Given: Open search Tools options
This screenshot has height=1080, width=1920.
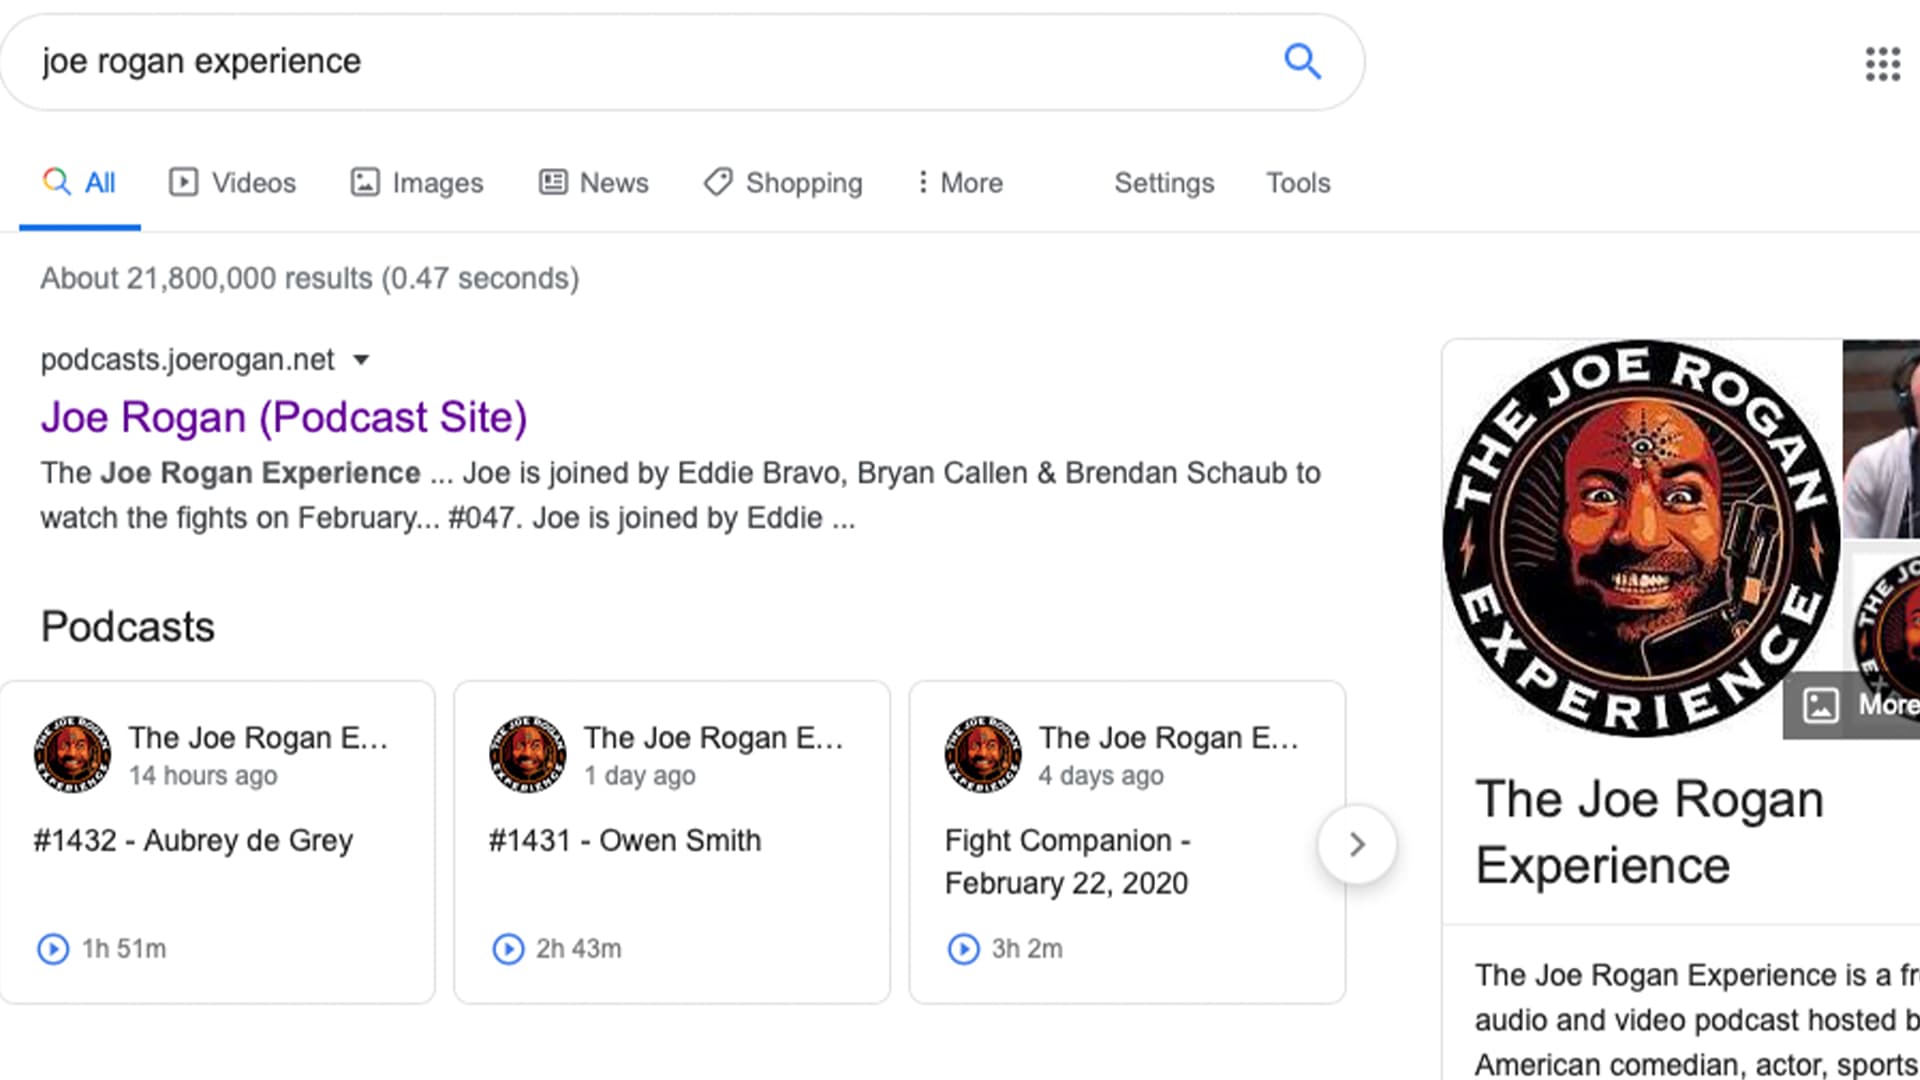Looking at the screenshot, I should 1298,183.
